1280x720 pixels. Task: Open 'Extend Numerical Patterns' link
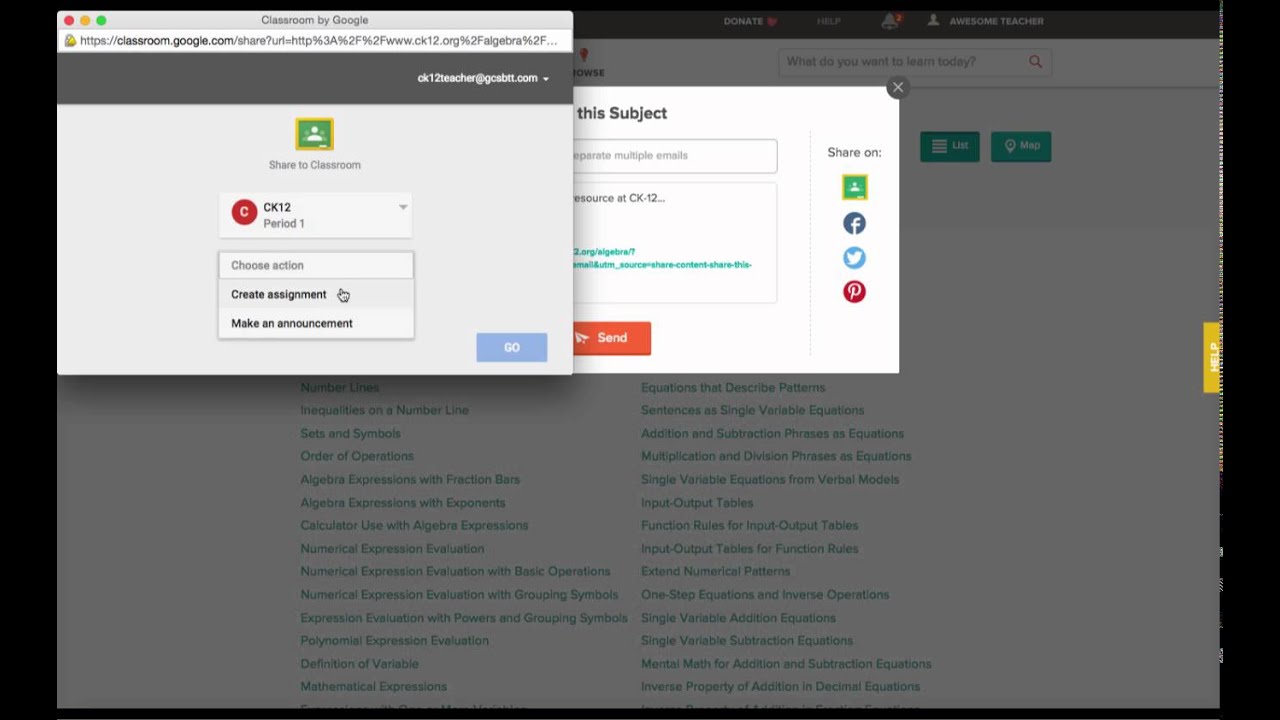715,571
